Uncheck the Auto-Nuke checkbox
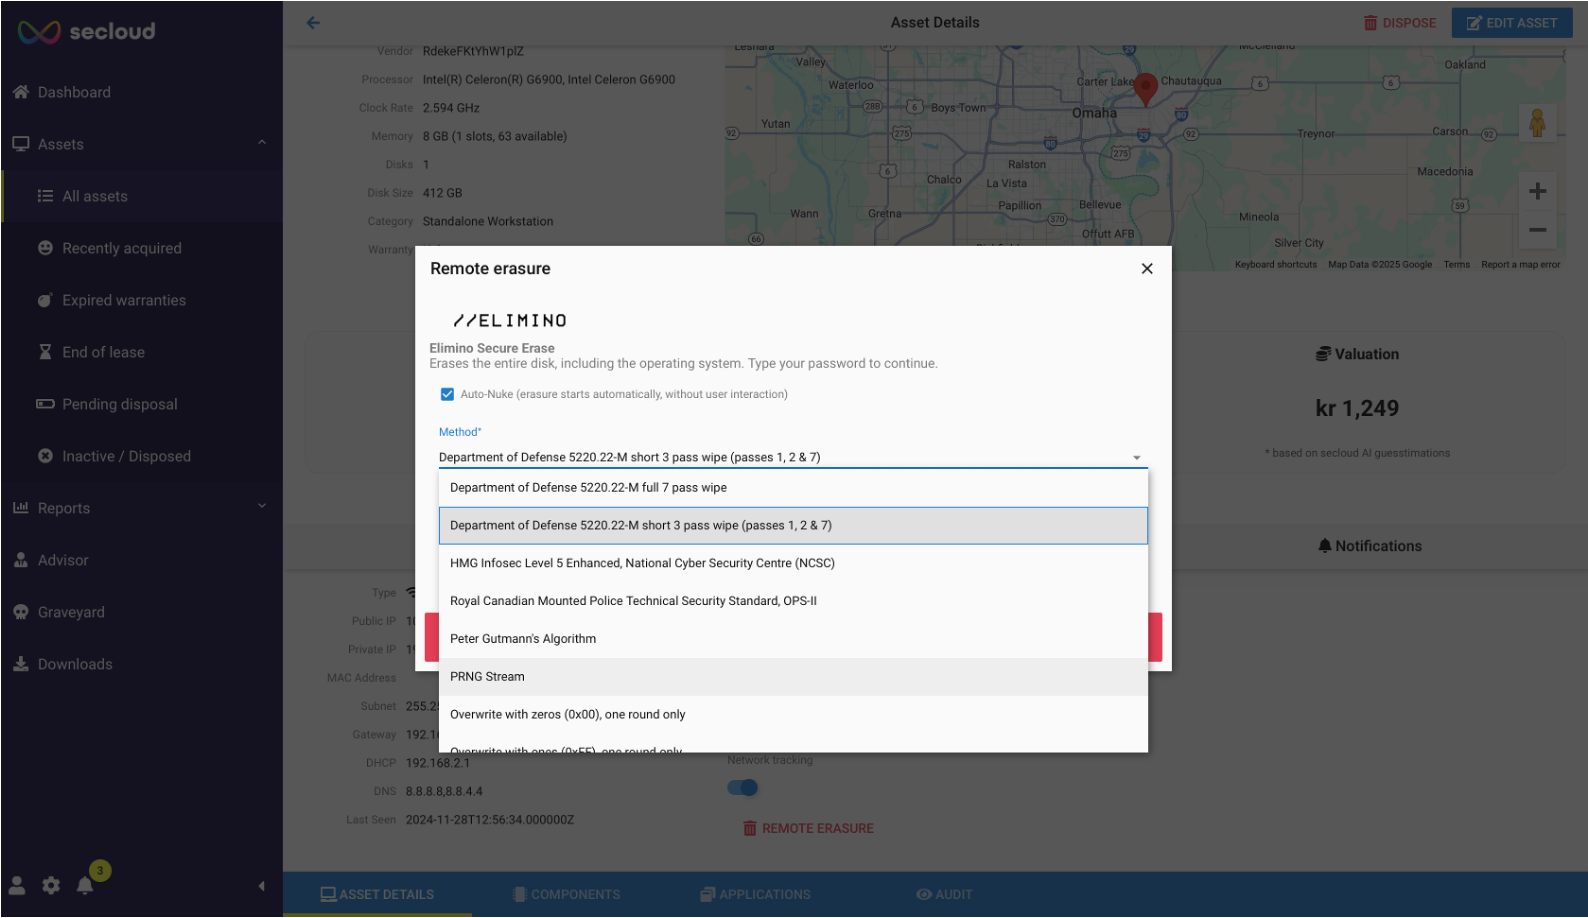Viewport: 1588px width, 918px height. (x=447, y=394)
